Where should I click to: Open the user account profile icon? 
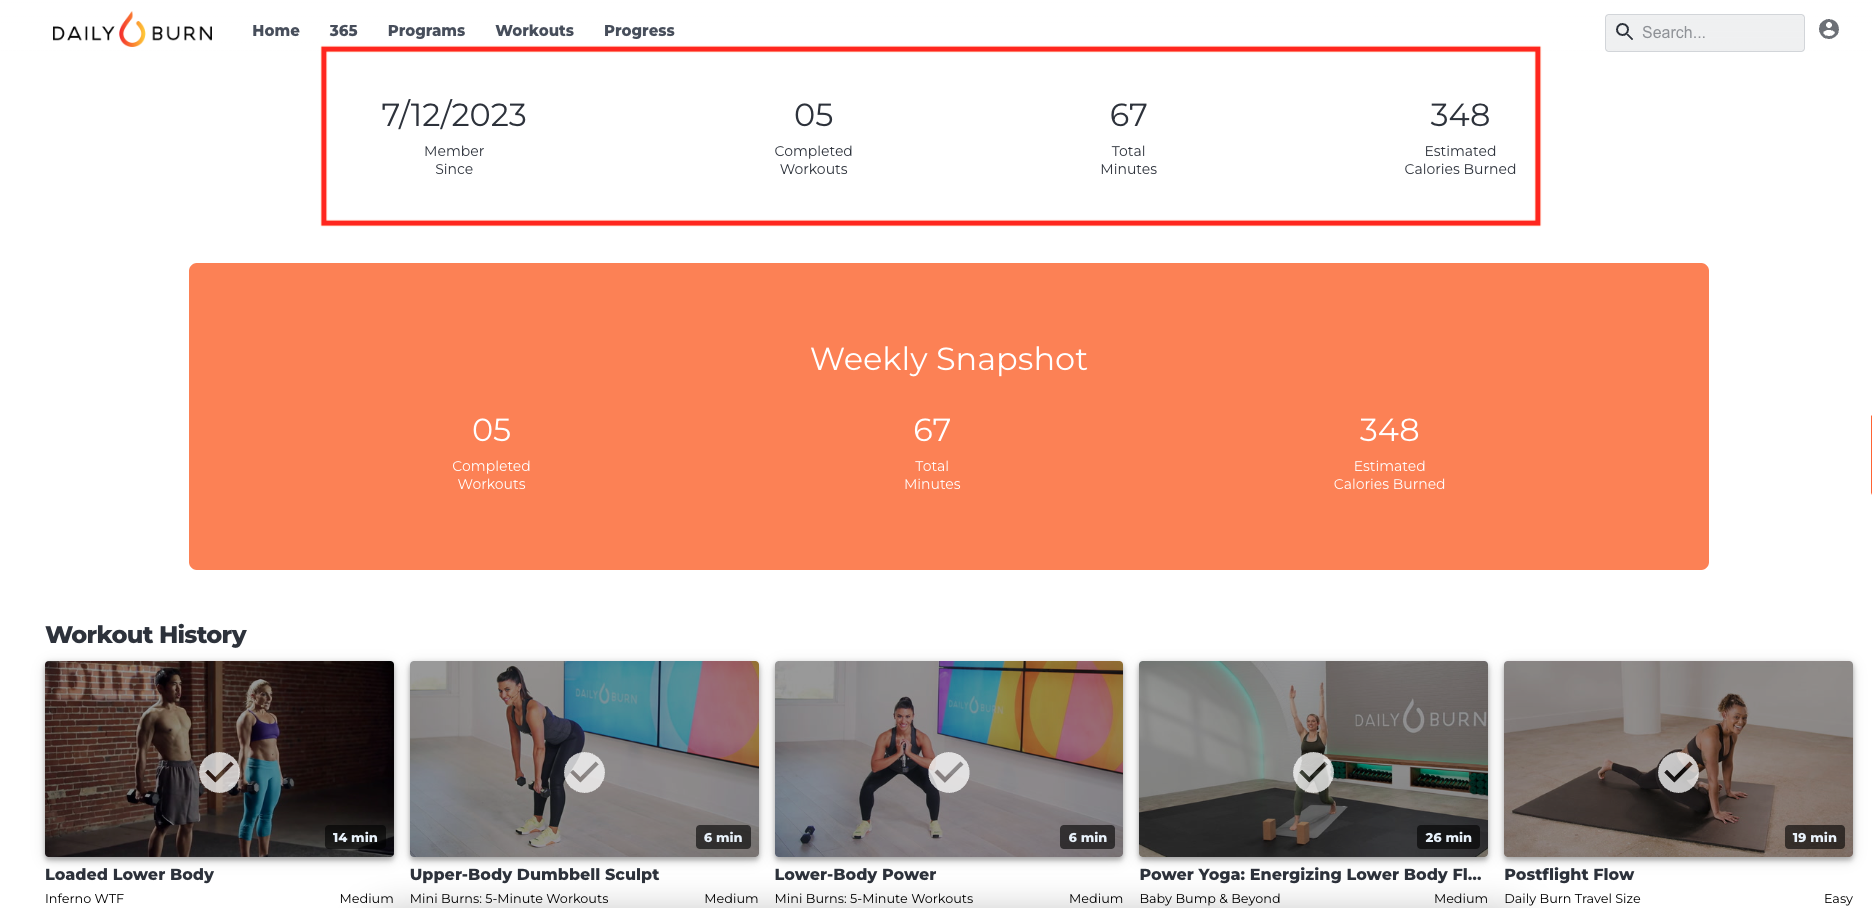click(x=1829, y=30)
